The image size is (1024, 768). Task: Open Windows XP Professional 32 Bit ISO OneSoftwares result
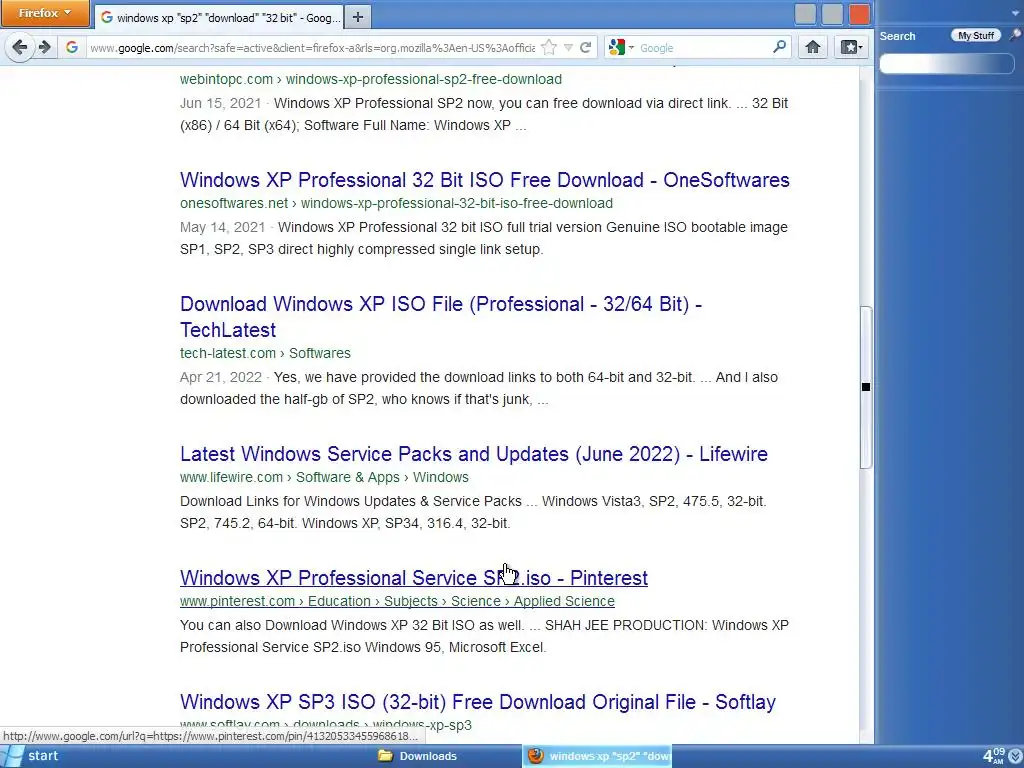[485, 180]
